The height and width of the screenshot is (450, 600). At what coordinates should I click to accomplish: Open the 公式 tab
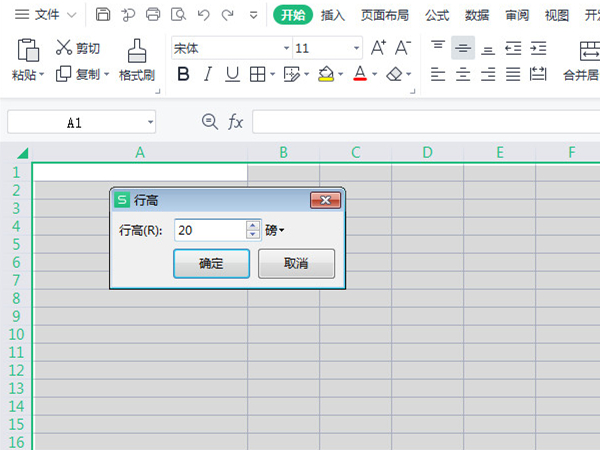coord(437,15)
